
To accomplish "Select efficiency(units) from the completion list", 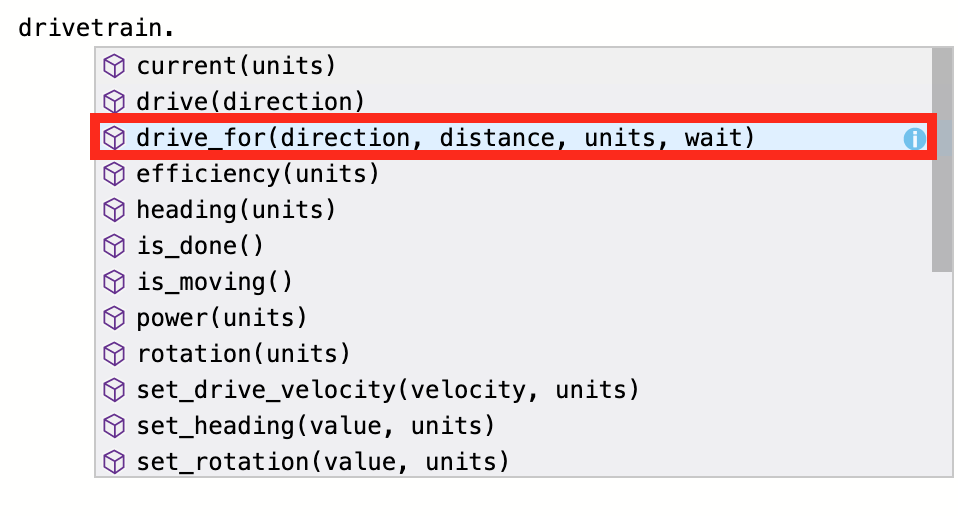I will (258, 174).
